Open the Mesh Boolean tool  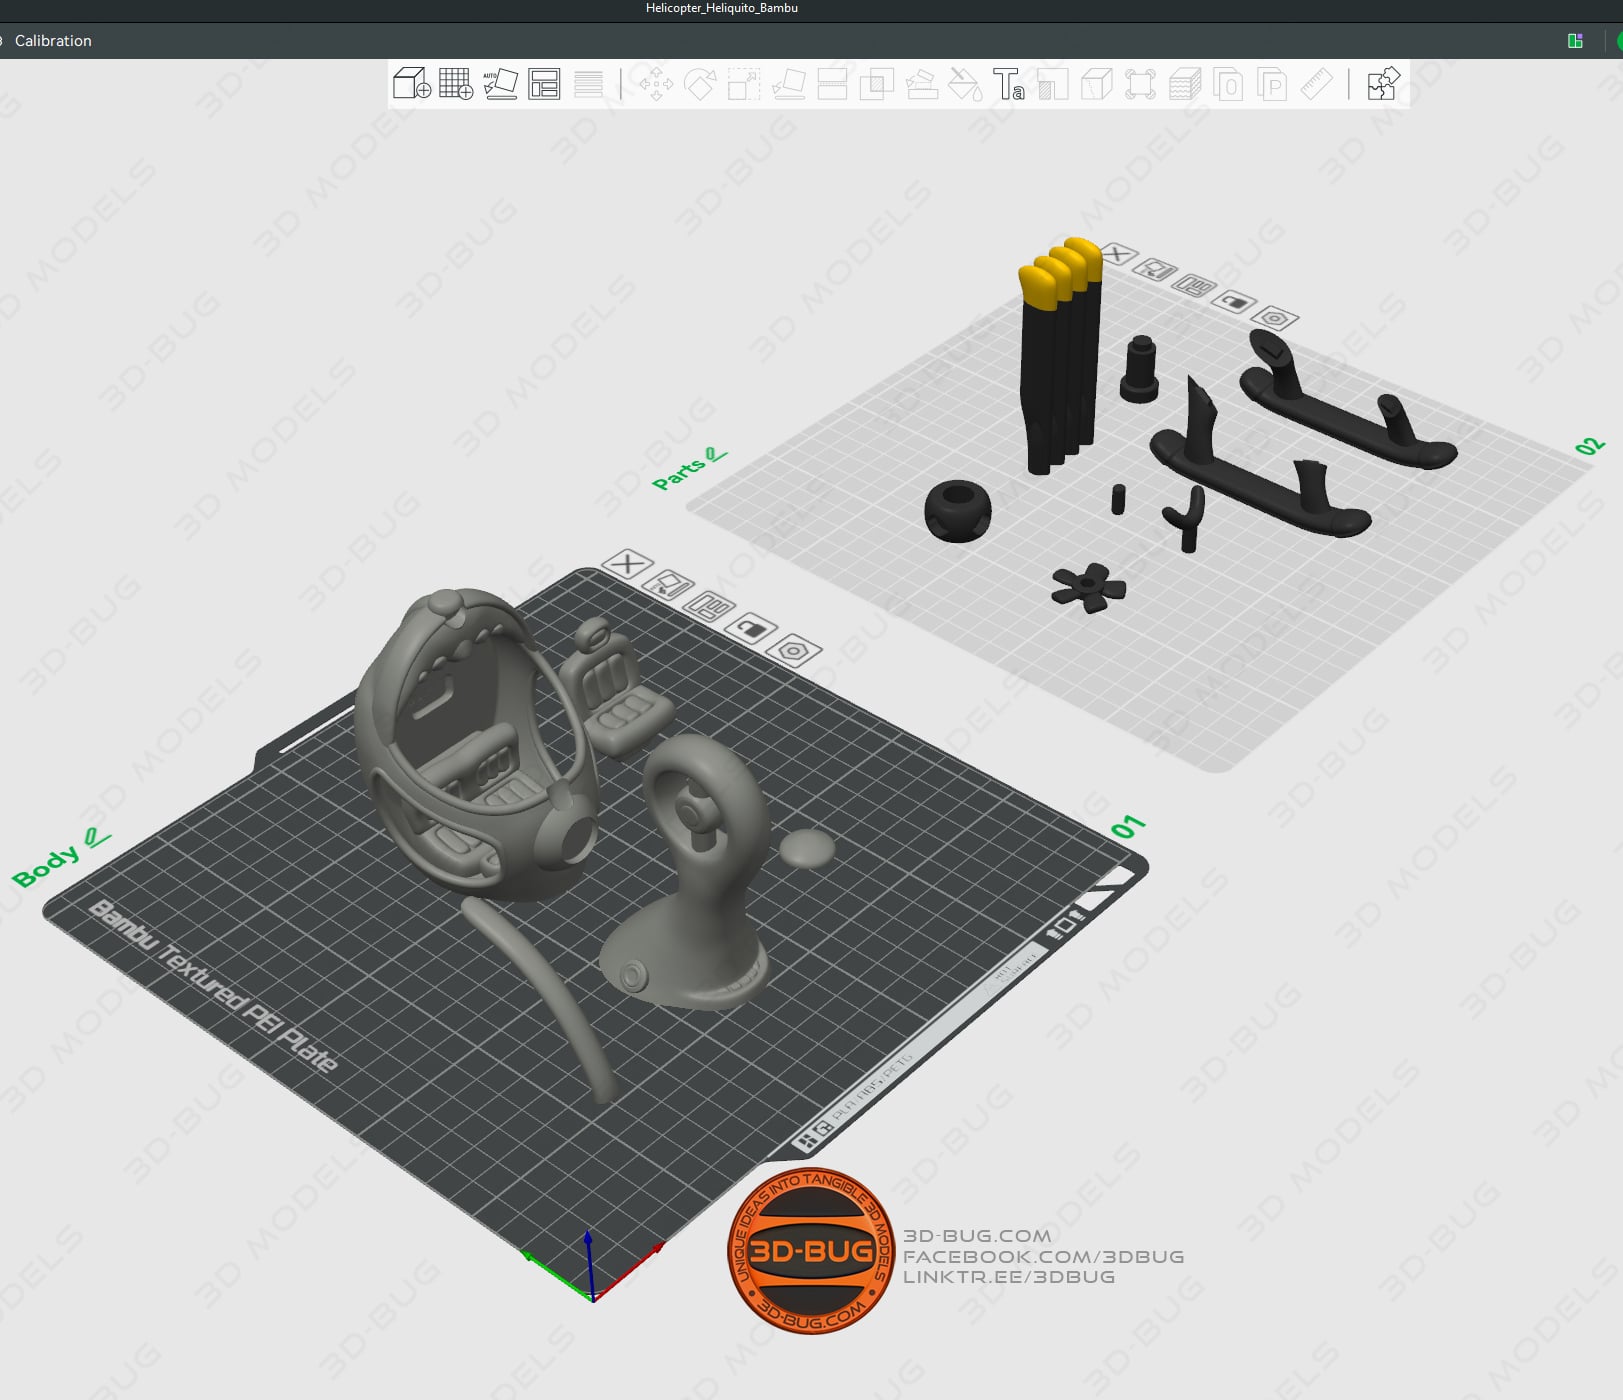(x=877, y=84)
